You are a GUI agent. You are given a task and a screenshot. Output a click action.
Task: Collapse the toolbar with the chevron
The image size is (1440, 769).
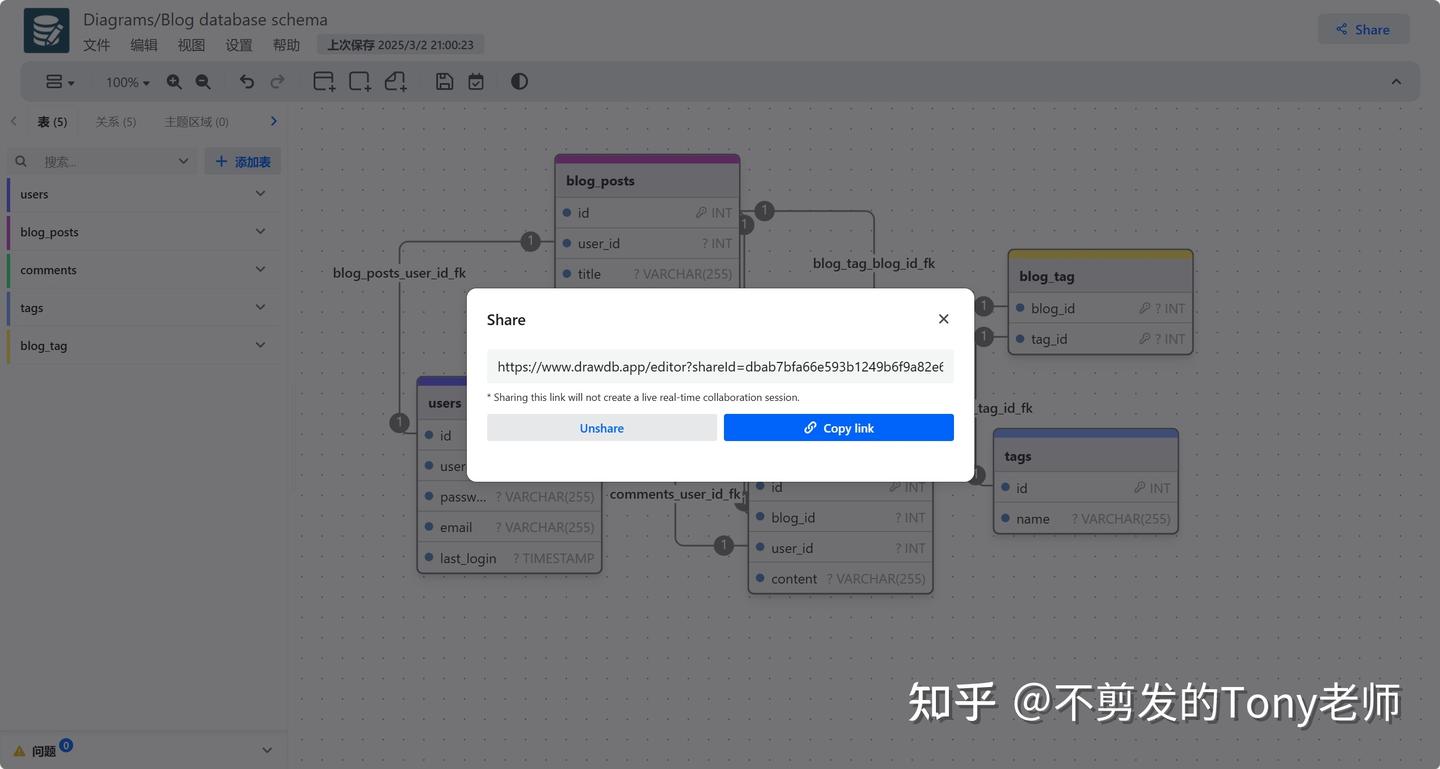click(1396, 81)
